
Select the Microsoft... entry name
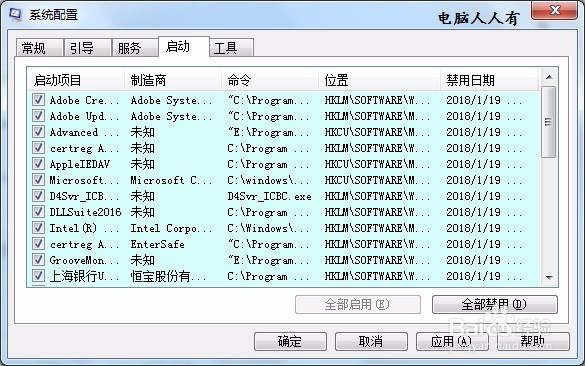[x=84, y=181]
